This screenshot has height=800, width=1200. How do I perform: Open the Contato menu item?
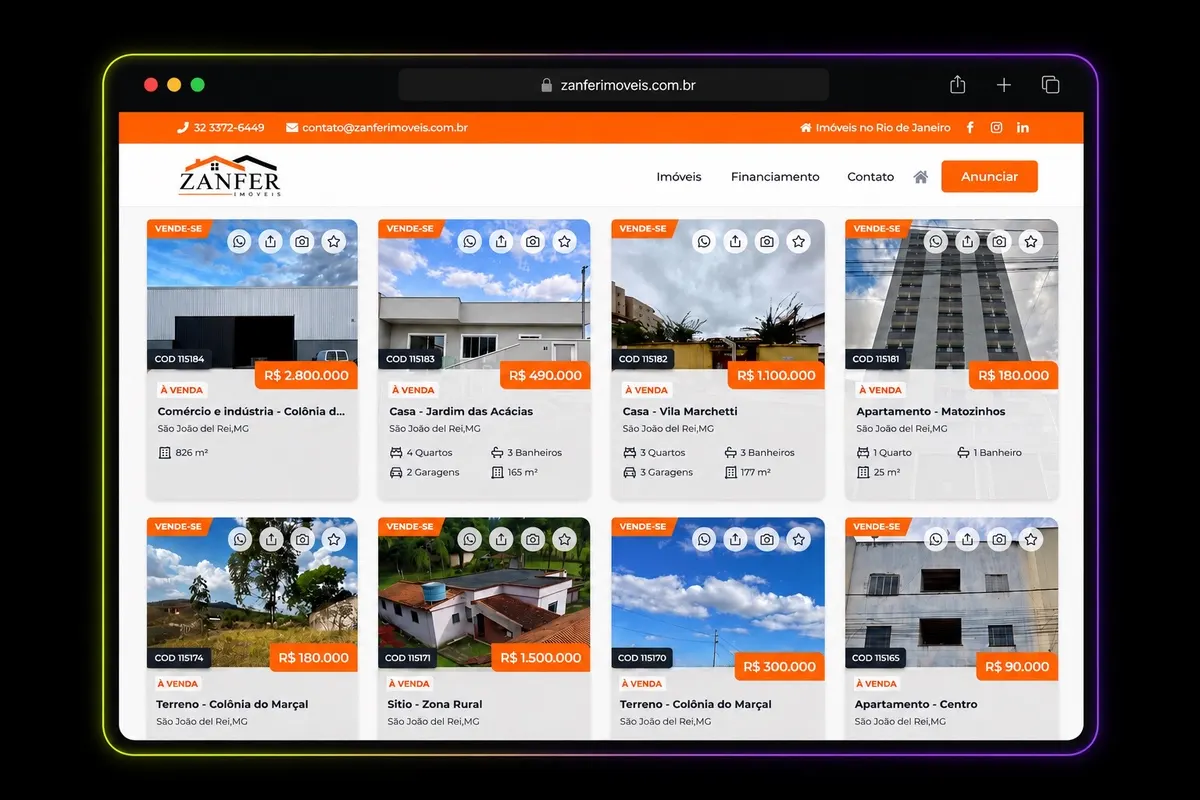coord(870,177)
